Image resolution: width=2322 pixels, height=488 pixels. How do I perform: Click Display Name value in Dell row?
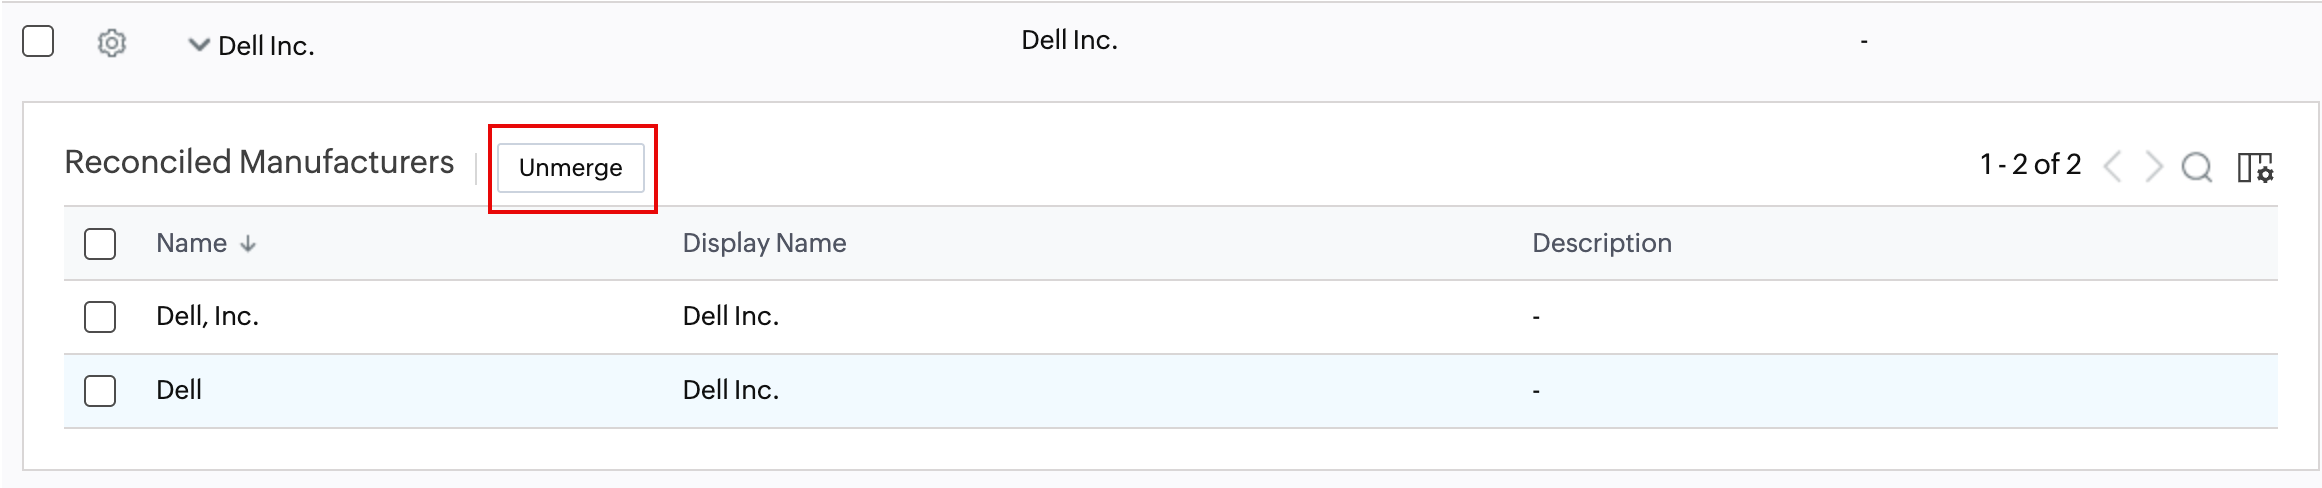[x=730, y=390]
